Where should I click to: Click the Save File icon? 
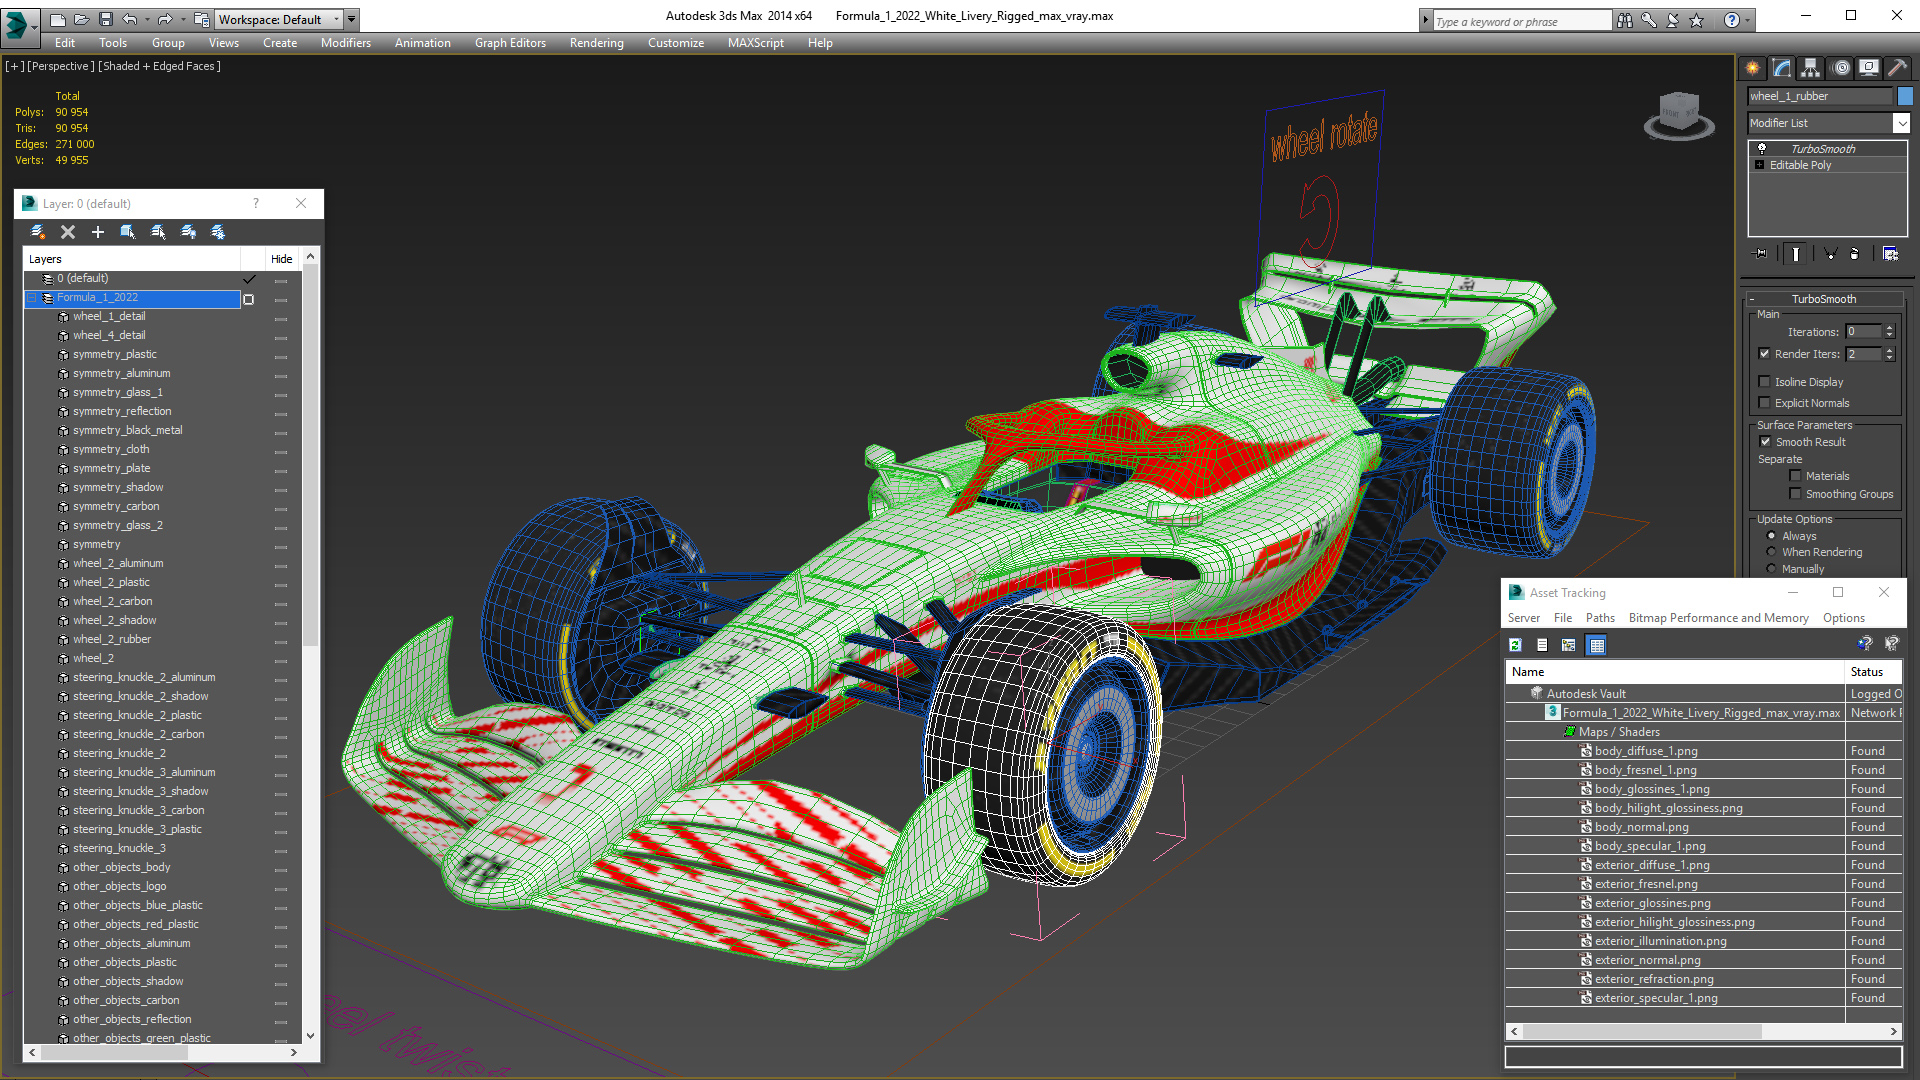pos(106,19)
